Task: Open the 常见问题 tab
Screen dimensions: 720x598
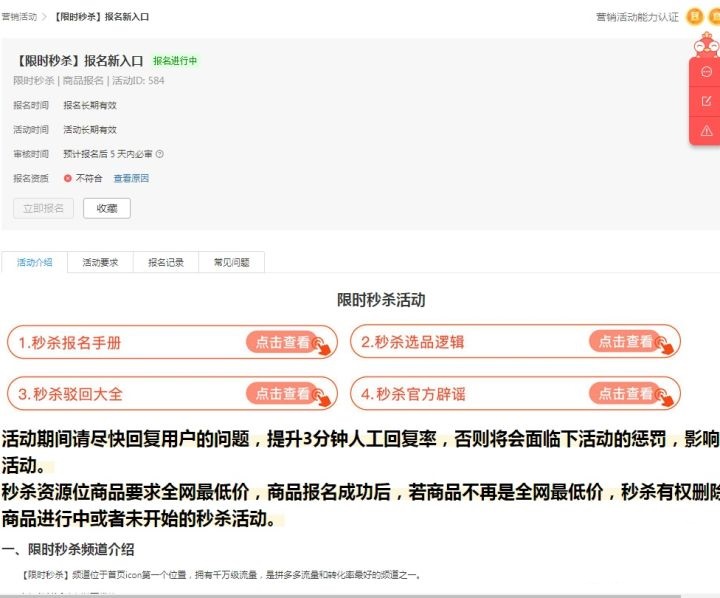Action: pos(231,262)
